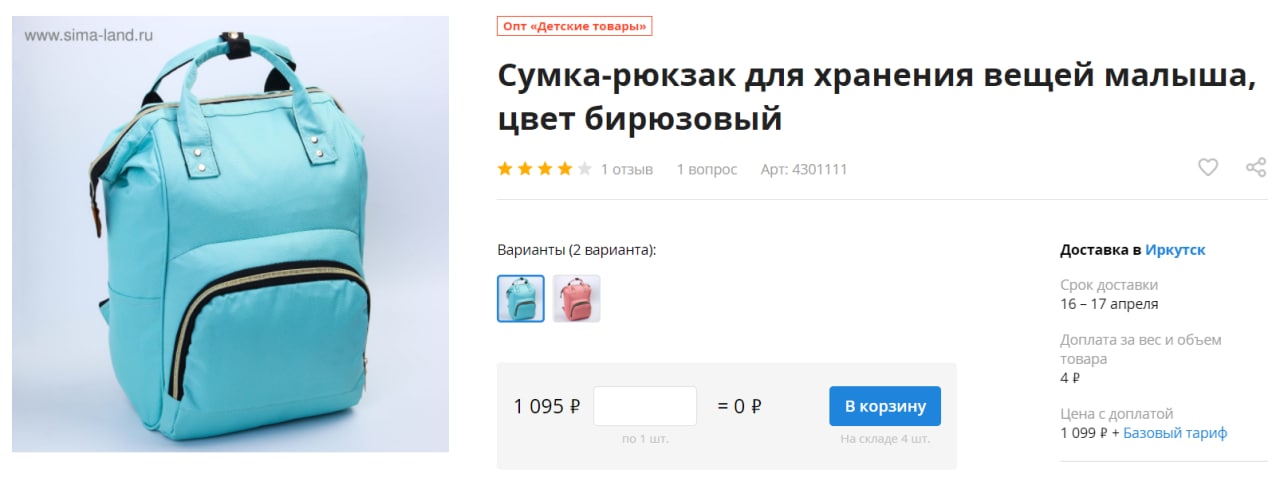Viewport: 1280px width, 477px height.
Task: Click the ruble sign next to 1 095
Action: click(575, 407)
